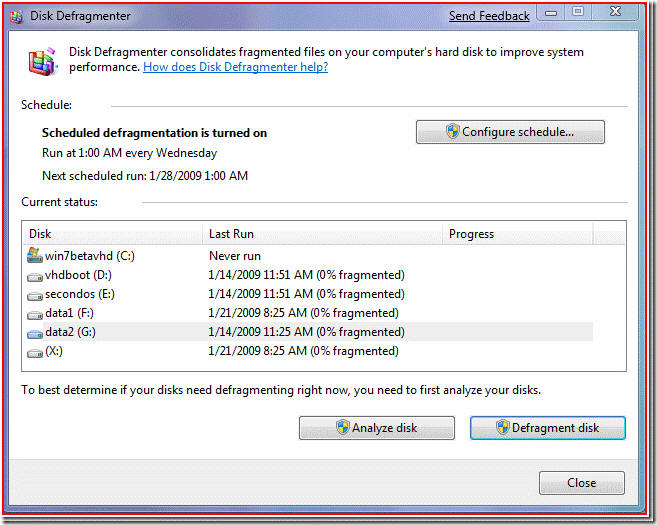Click the data2 (G:) drive icon
Screen dimensions: 657x525
[35, 334]
